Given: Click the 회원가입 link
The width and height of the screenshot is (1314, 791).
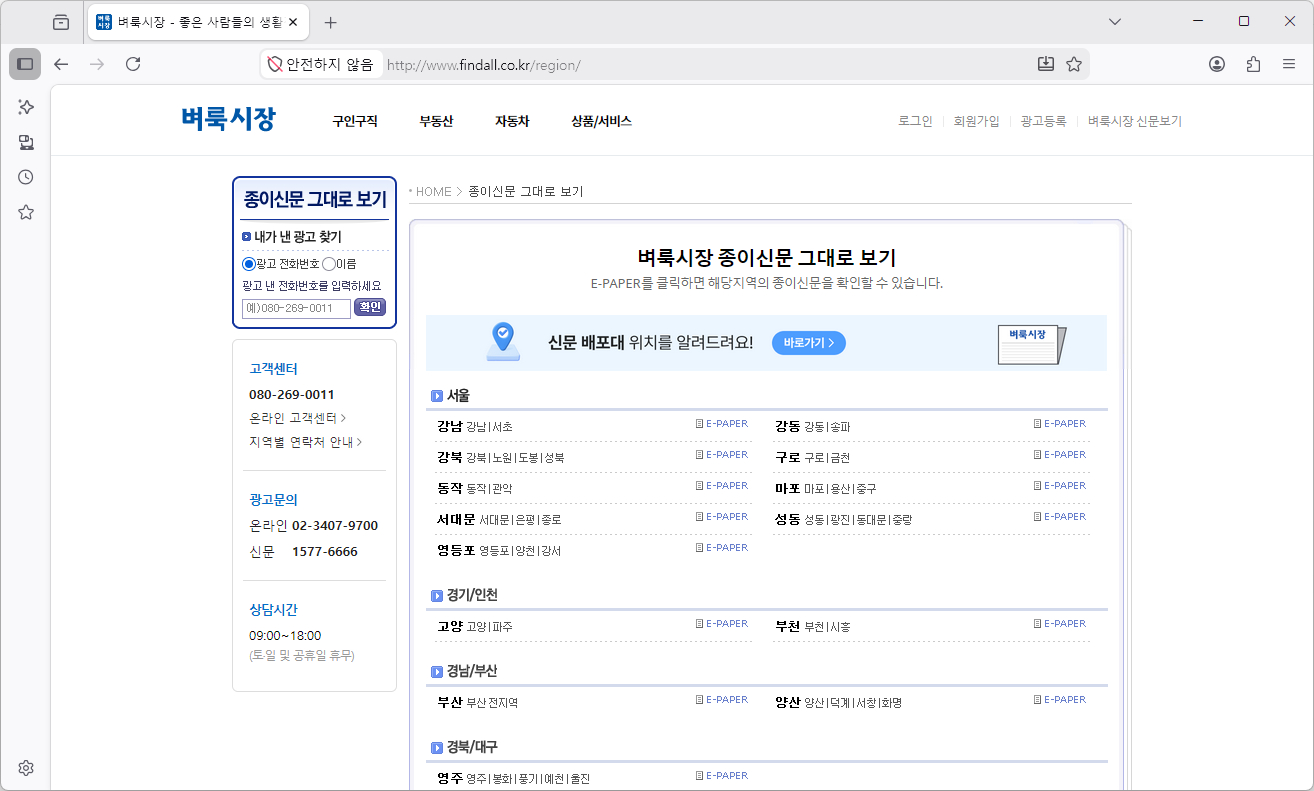Looking at the screenshot, I should [x=976, y=121].
